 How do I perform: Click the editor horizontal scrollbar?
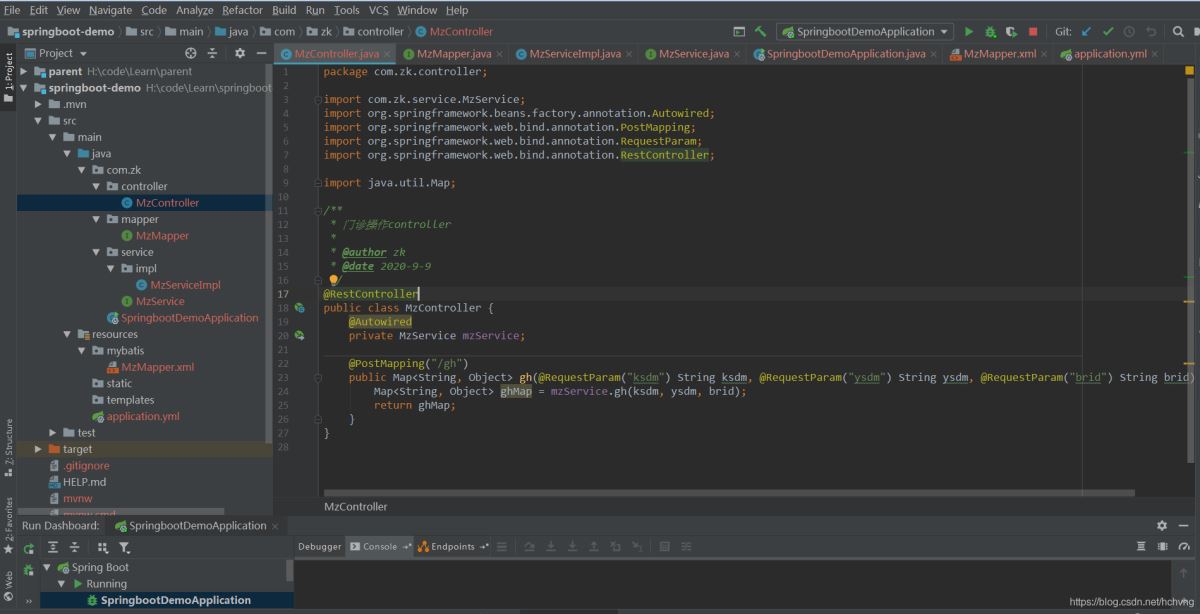click(x=730, y=492)
